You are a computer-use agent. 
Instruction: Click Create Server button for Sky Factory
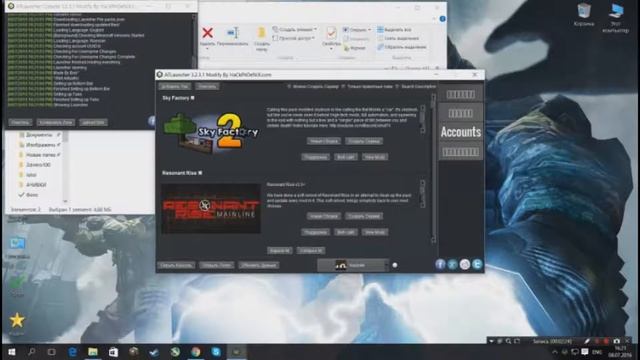(x=364, y=141)
